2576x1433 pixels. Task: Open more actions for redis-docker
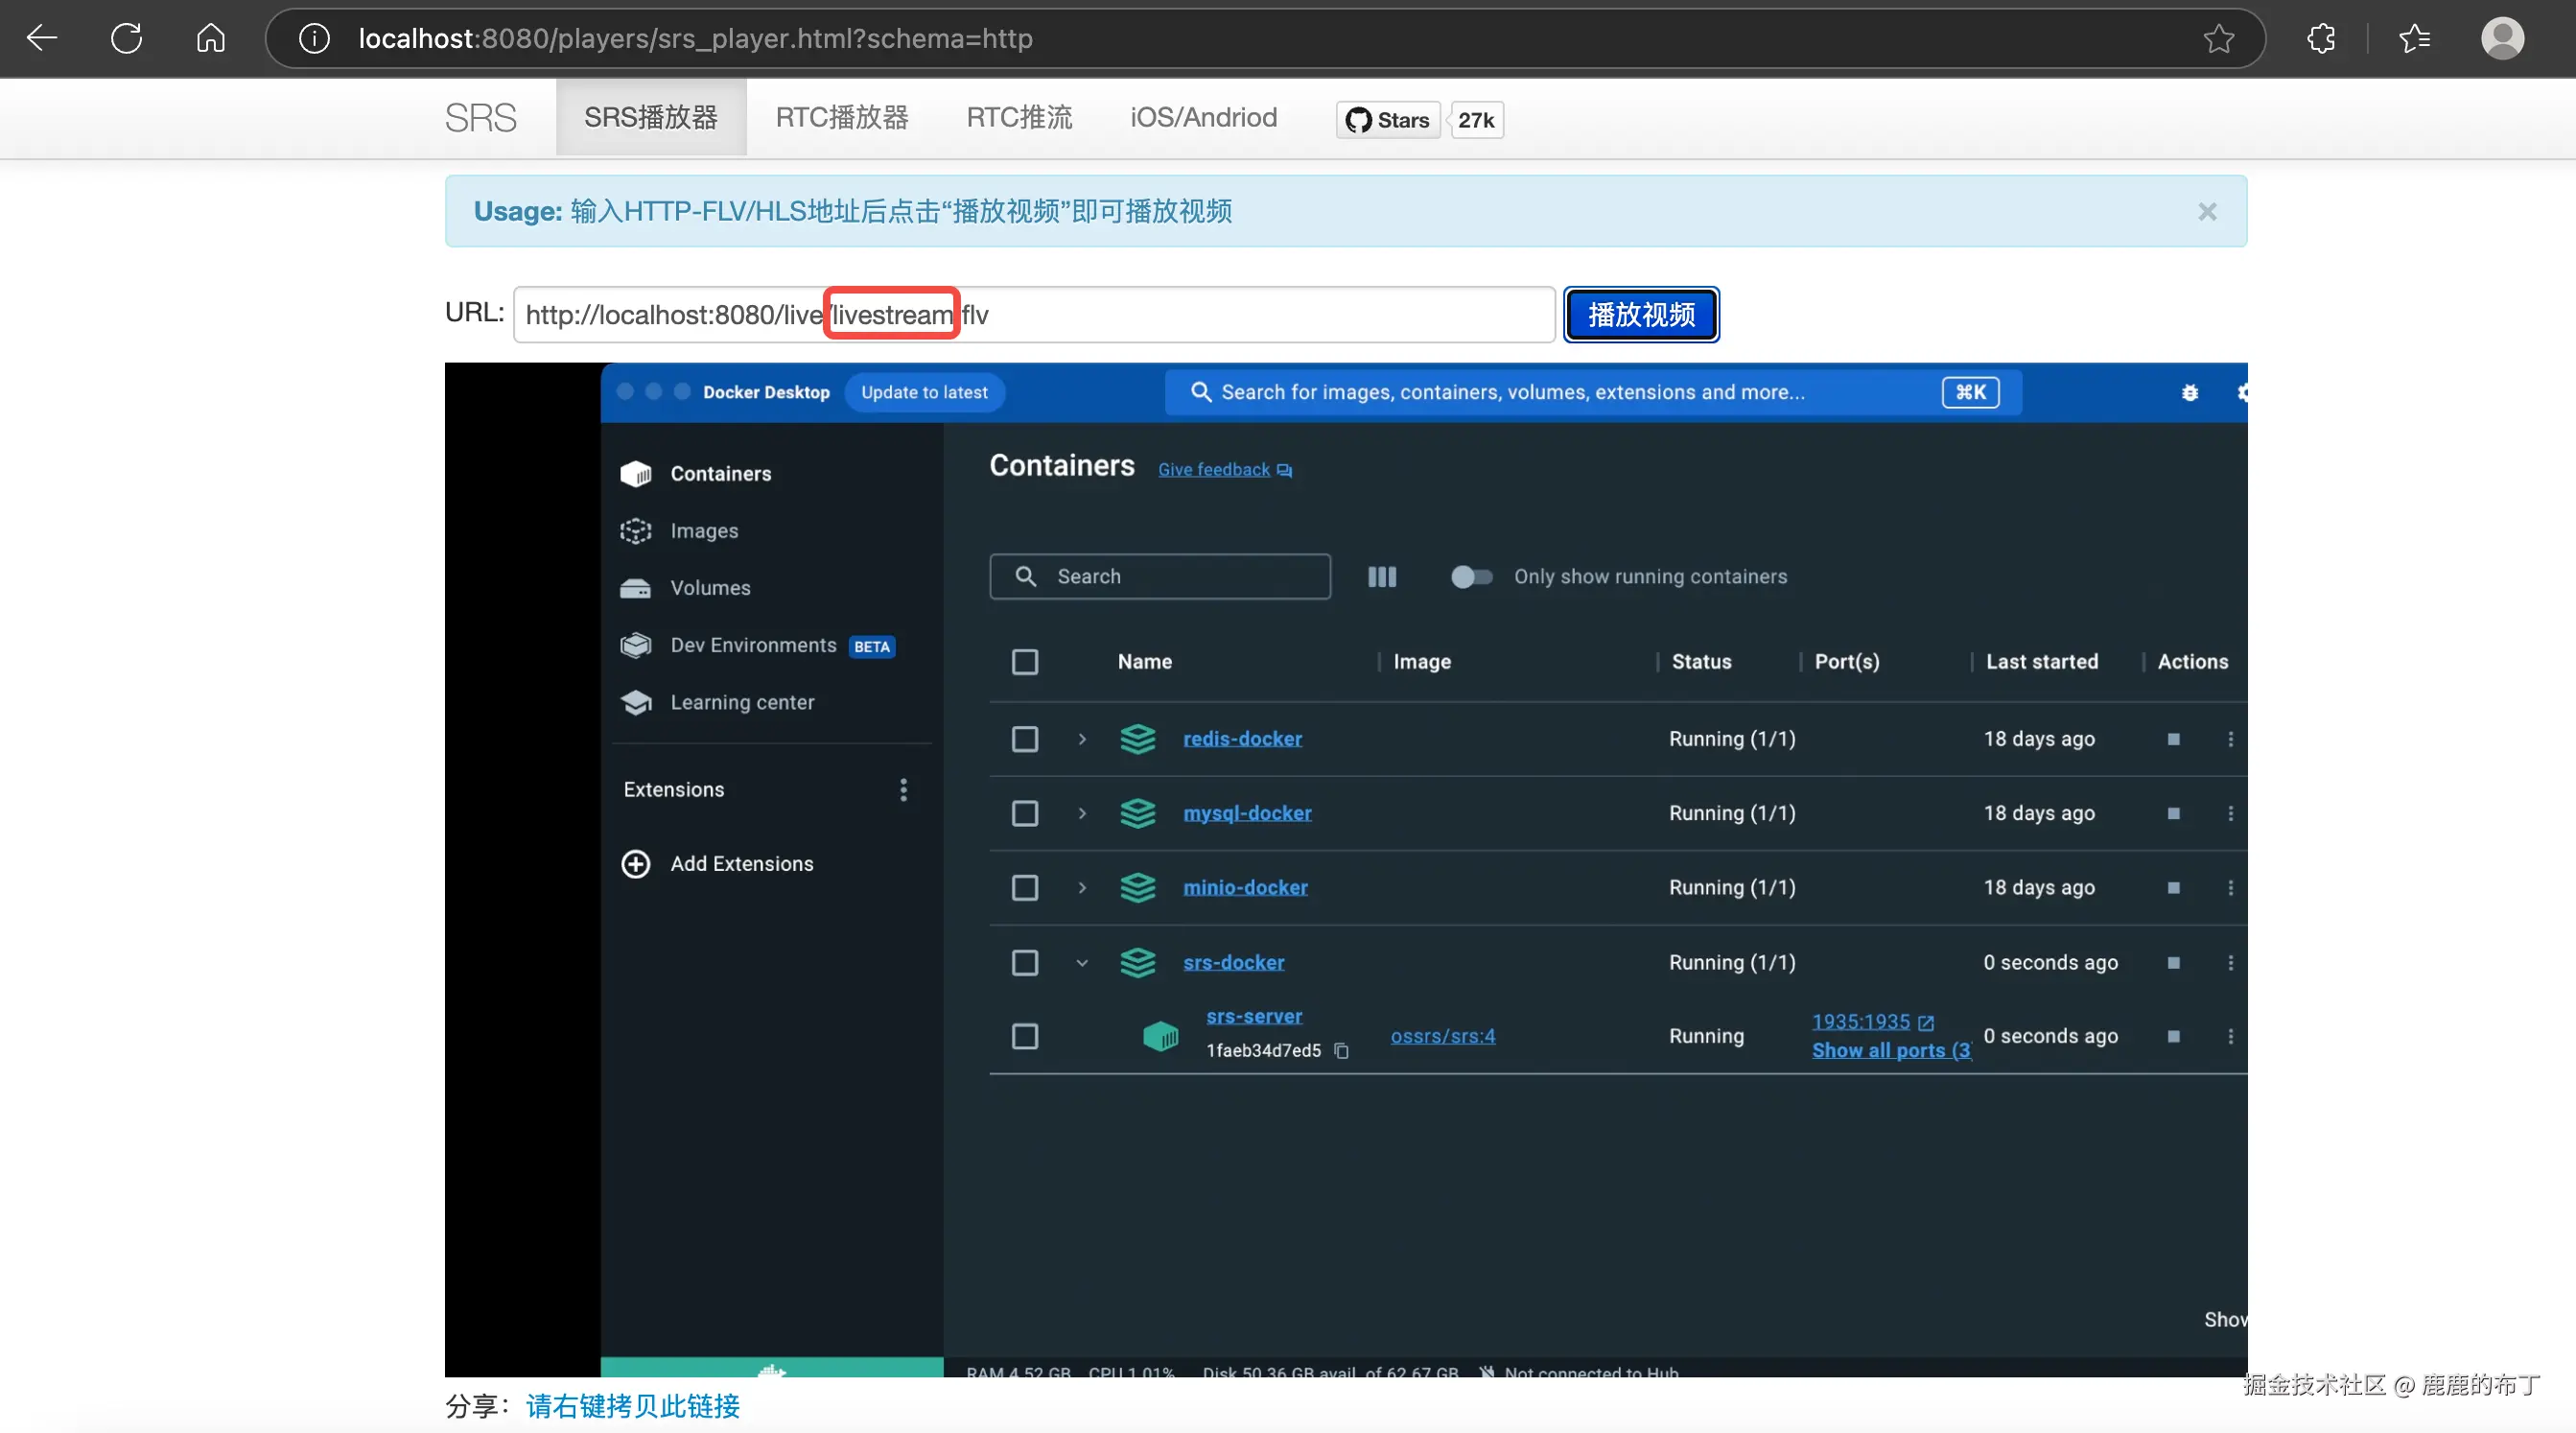pos(2230,739)
